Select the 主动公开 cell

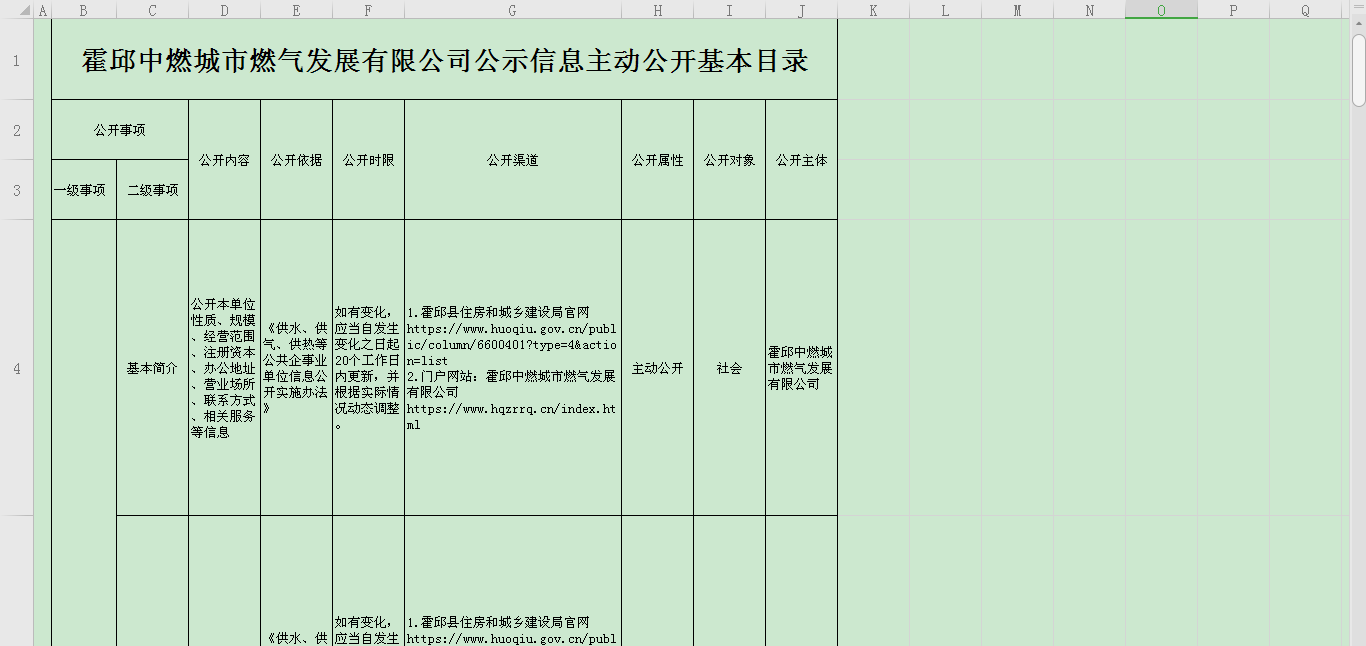click(x=657, y=368)
